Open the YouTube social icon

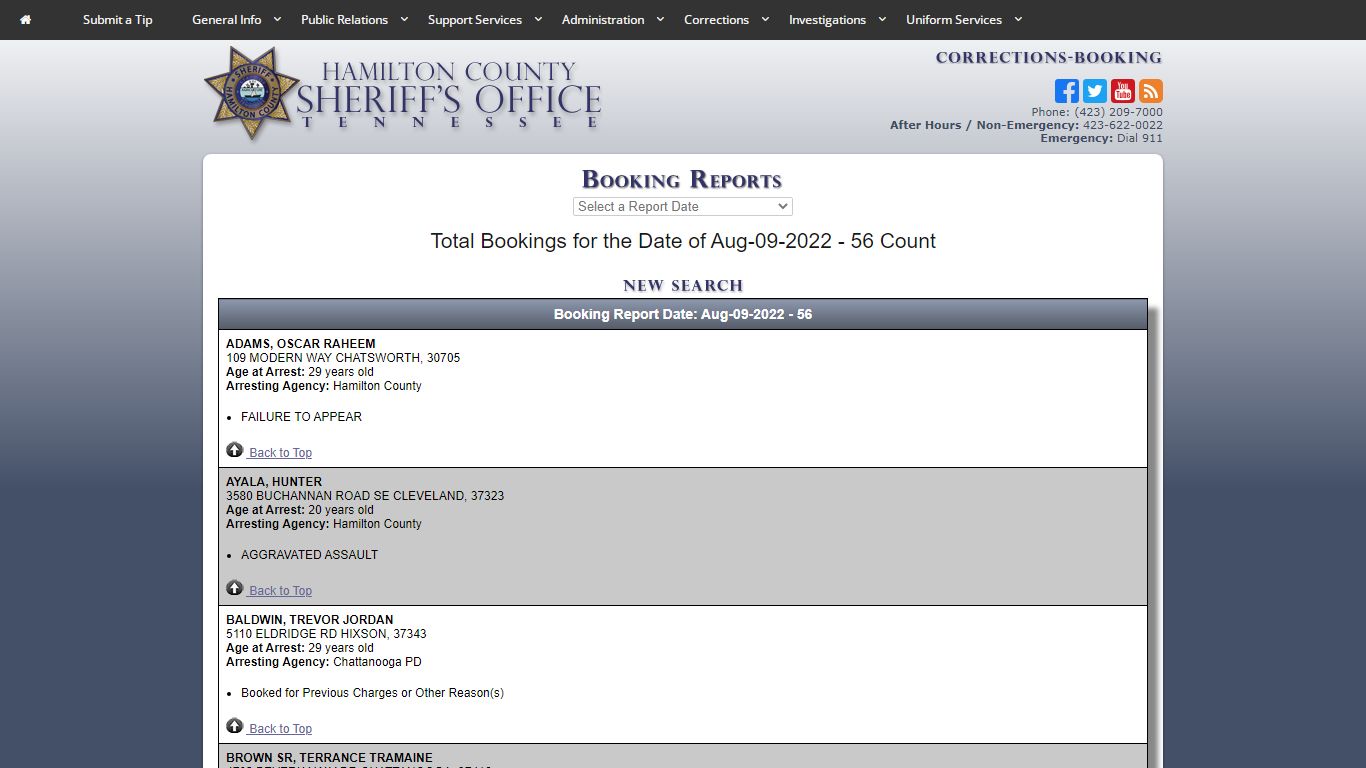[x=1123, y=91]
